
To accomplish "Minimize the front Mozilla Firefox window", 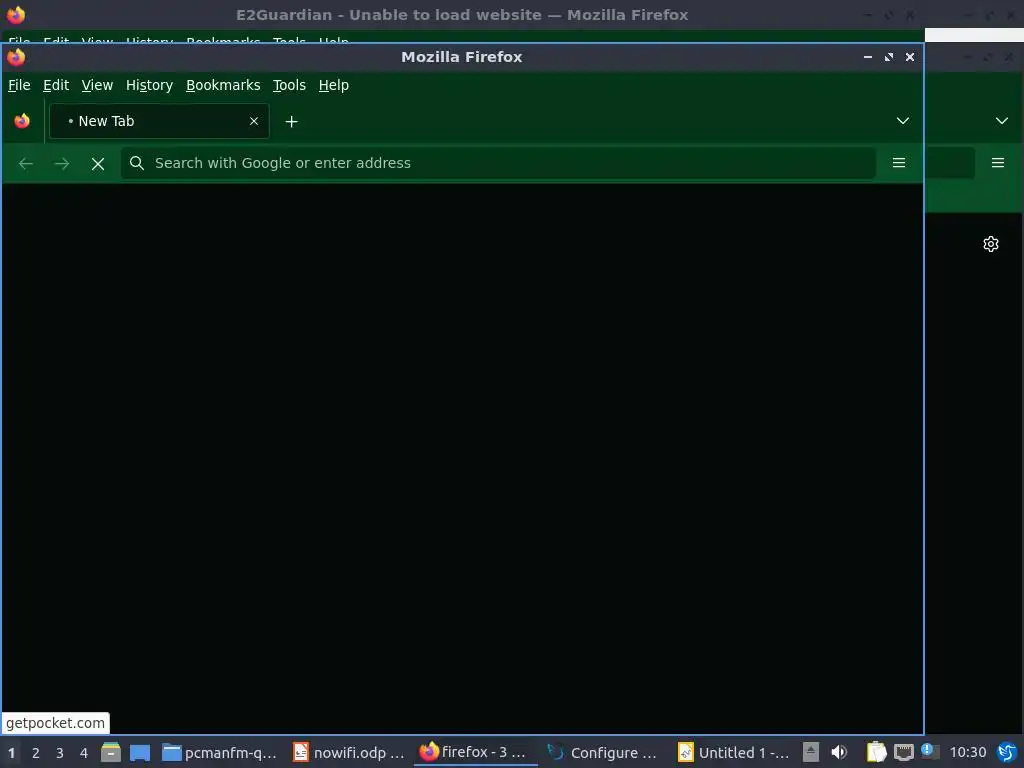I will click(868, 57).
